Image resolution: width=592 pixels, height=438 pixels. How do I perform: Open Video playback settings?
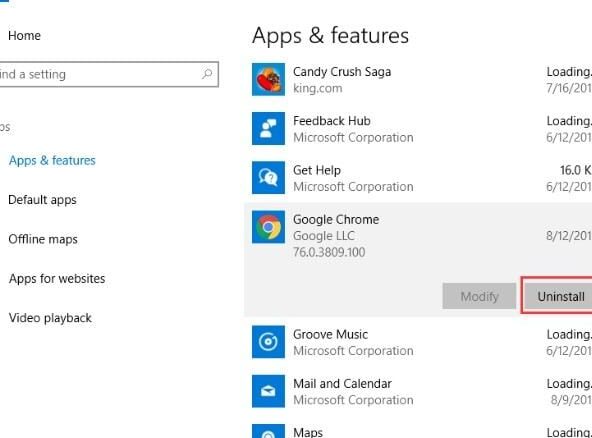click(50, 318)
